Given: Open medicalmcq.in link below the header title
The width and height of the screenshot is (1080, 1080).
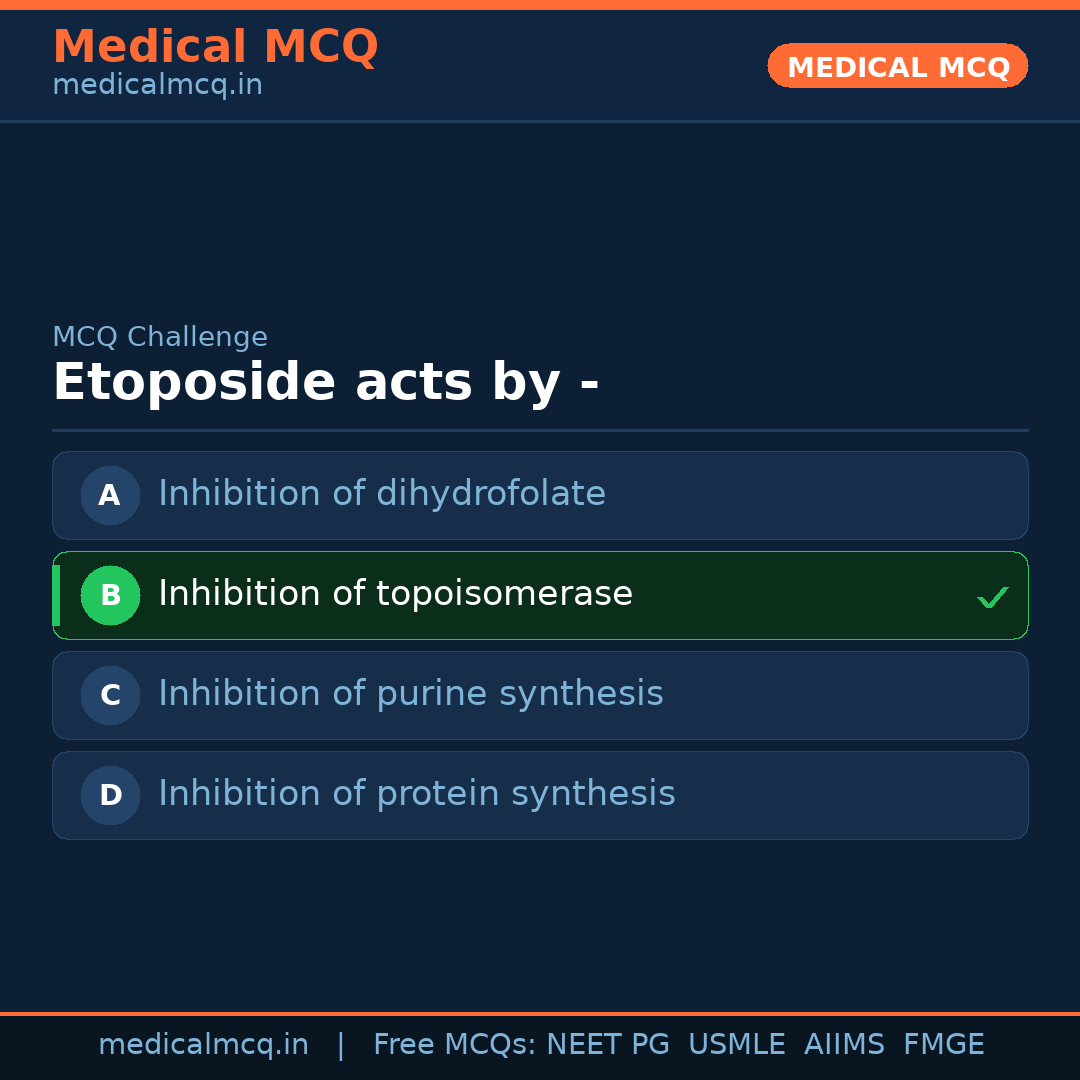Looking at the screenshot, I should (x=157, y=86).
